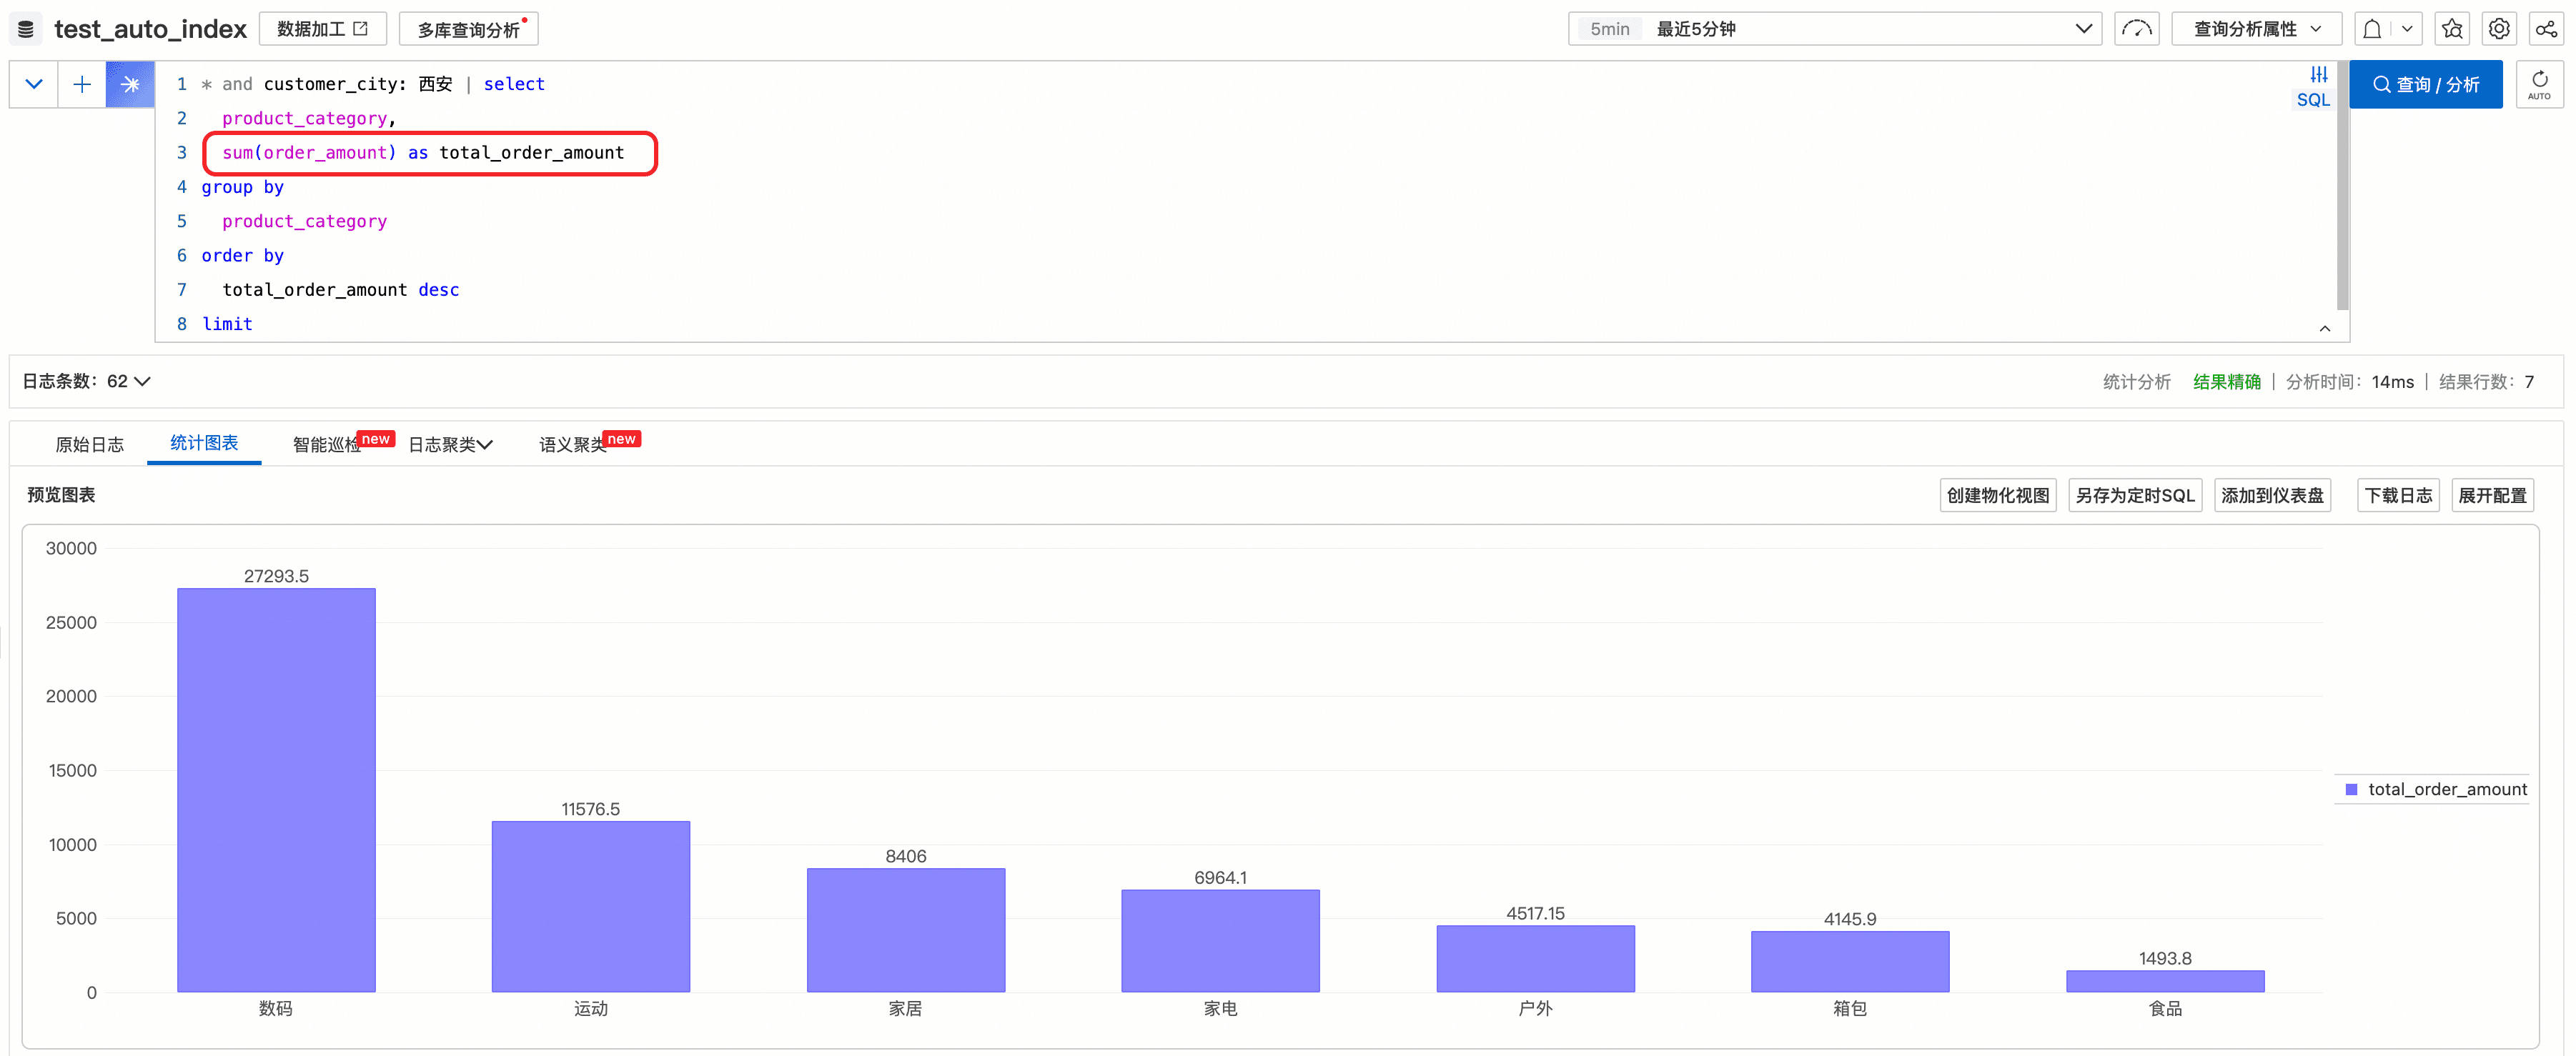Open the 智能巡检 tab
The height and width of the screenshot is (1056, 2576).
click(327, 444)
